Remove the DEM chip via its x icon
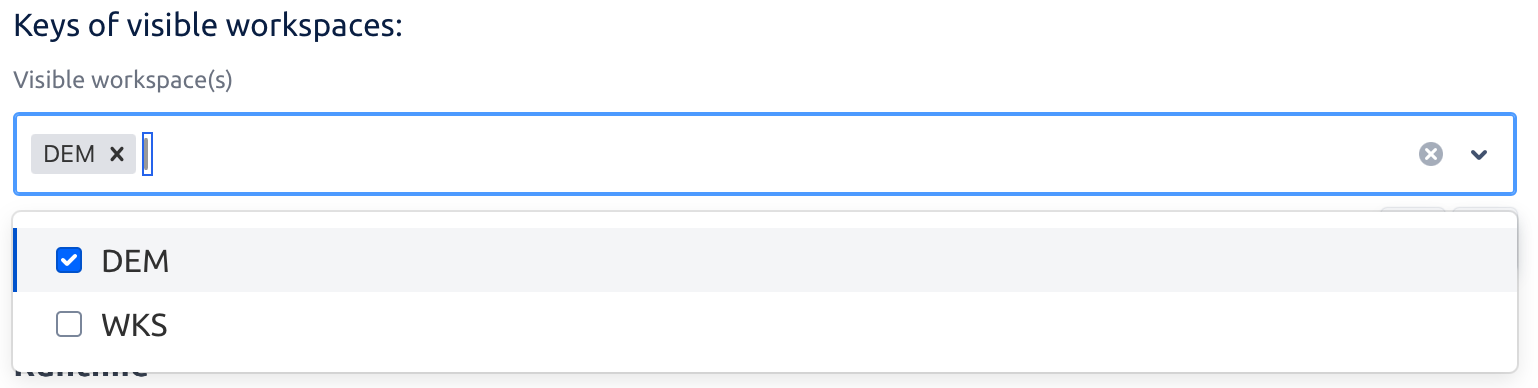 click(x=117, y=154)
